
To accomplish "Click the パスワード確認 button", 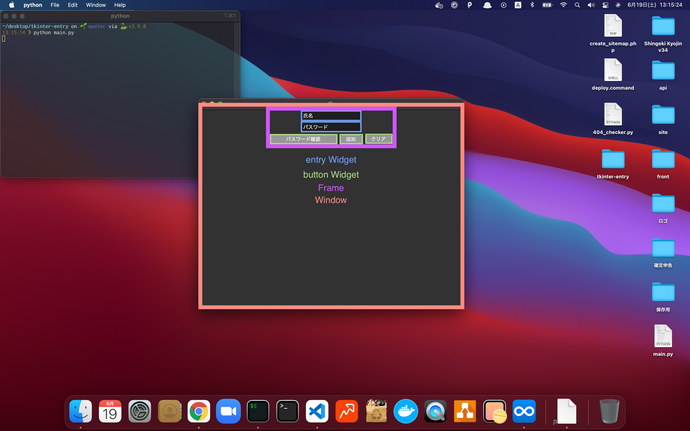I will pyautogui.click(x=304, y=139).
